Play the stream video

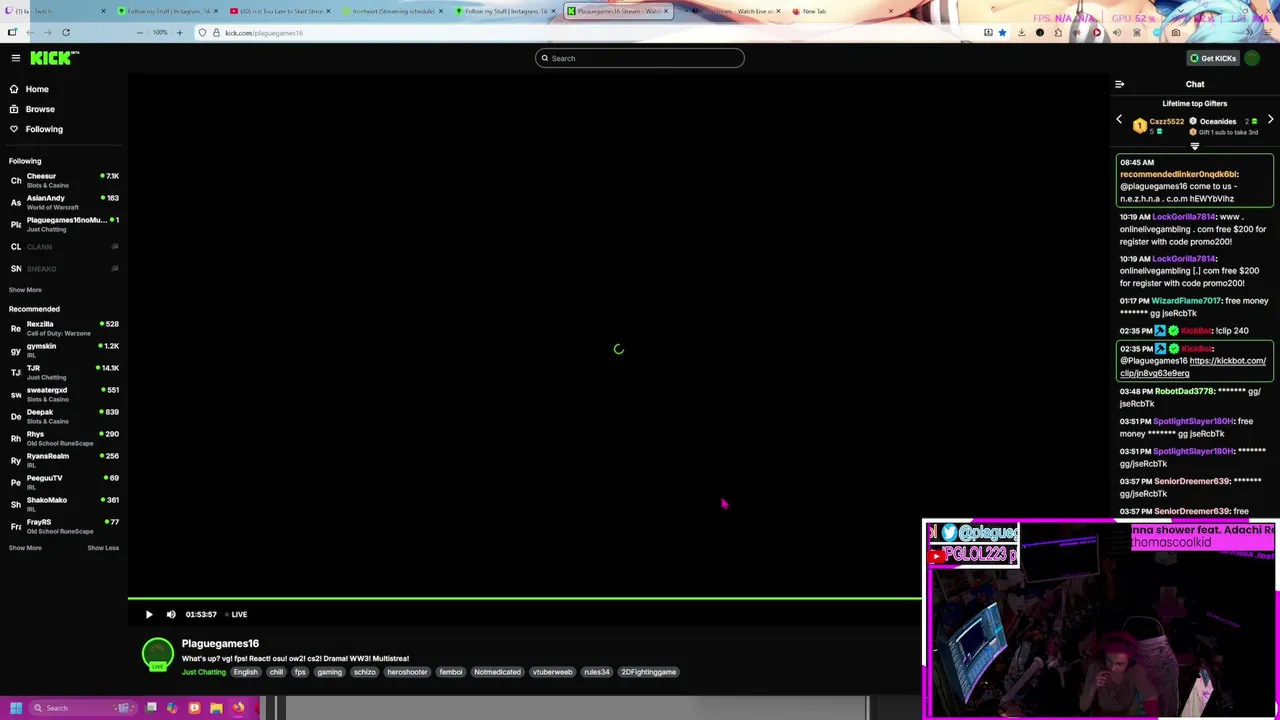coord(149,615)
